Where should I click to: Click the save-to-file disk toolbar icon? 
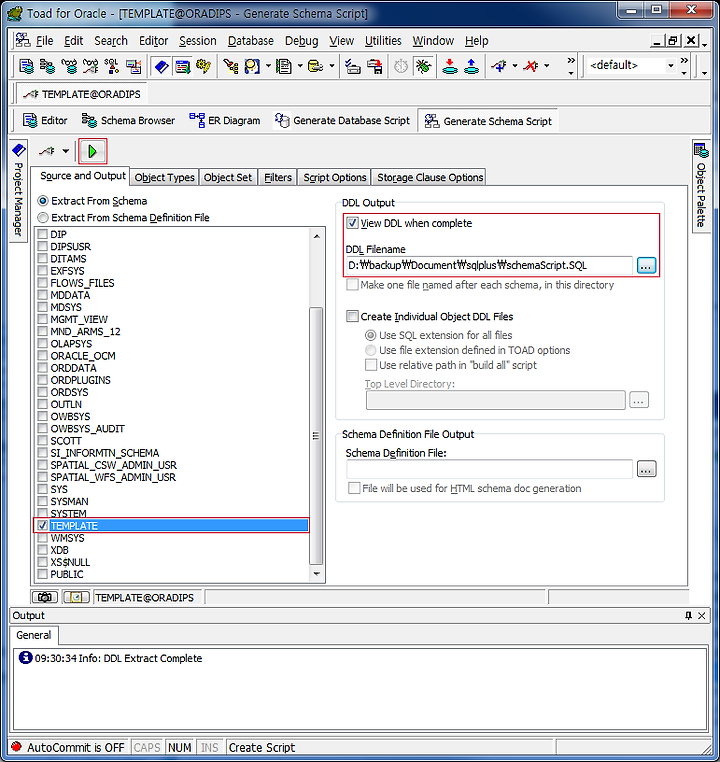[375, 66]
